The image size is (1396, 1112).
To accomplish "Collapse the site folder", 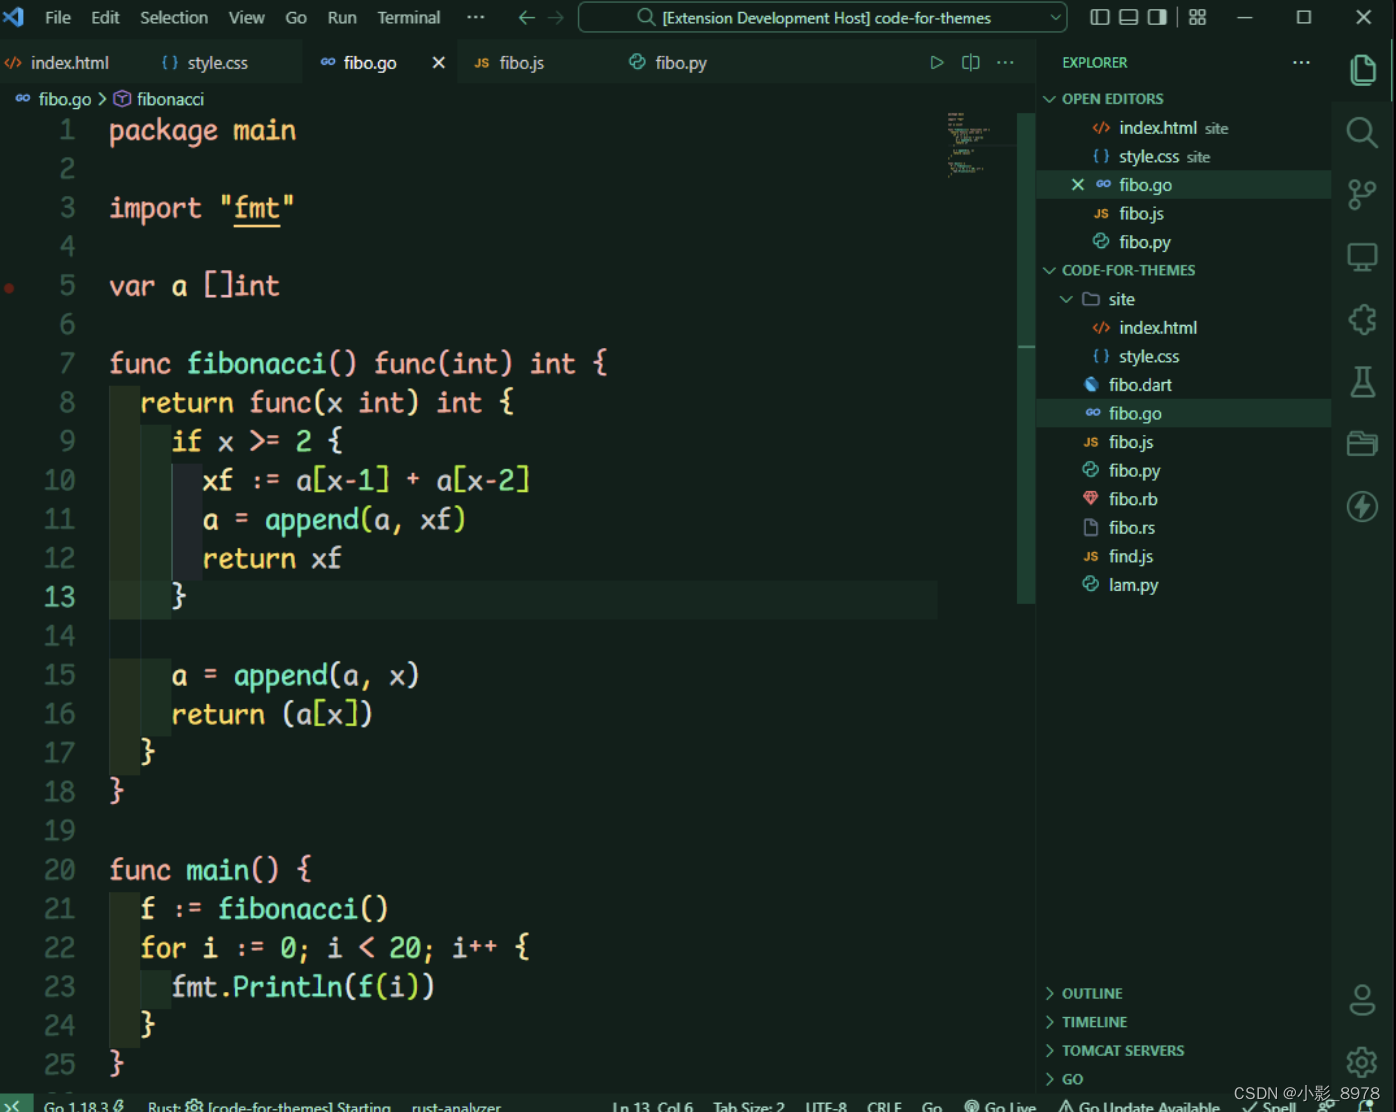I will click(1066, 298).
